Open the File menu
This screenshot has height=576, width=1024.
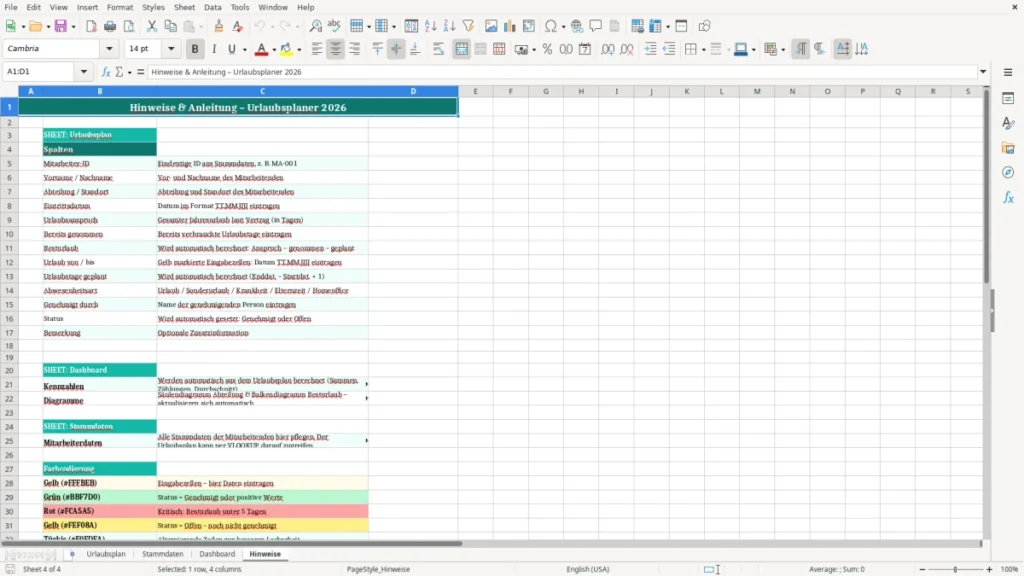tap(11, 7)
